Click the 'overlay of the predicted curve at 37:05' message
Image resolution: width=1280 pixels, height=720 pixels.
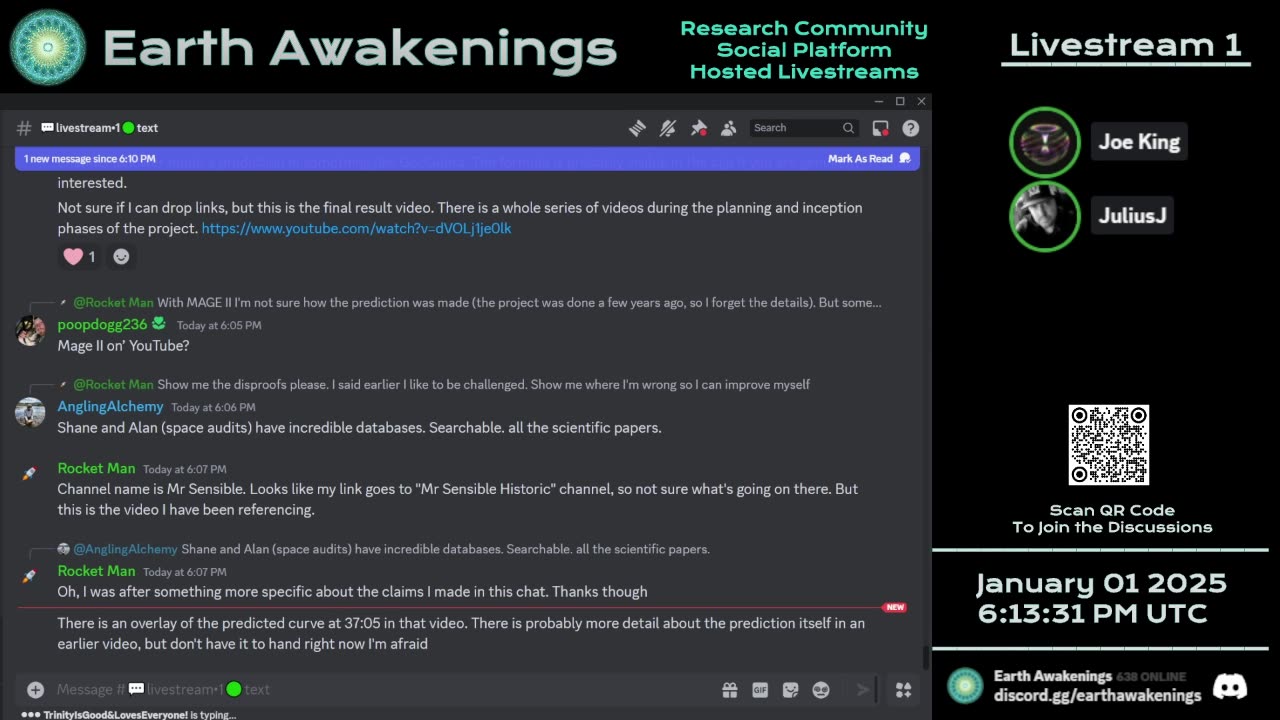(x=461, y=633)
